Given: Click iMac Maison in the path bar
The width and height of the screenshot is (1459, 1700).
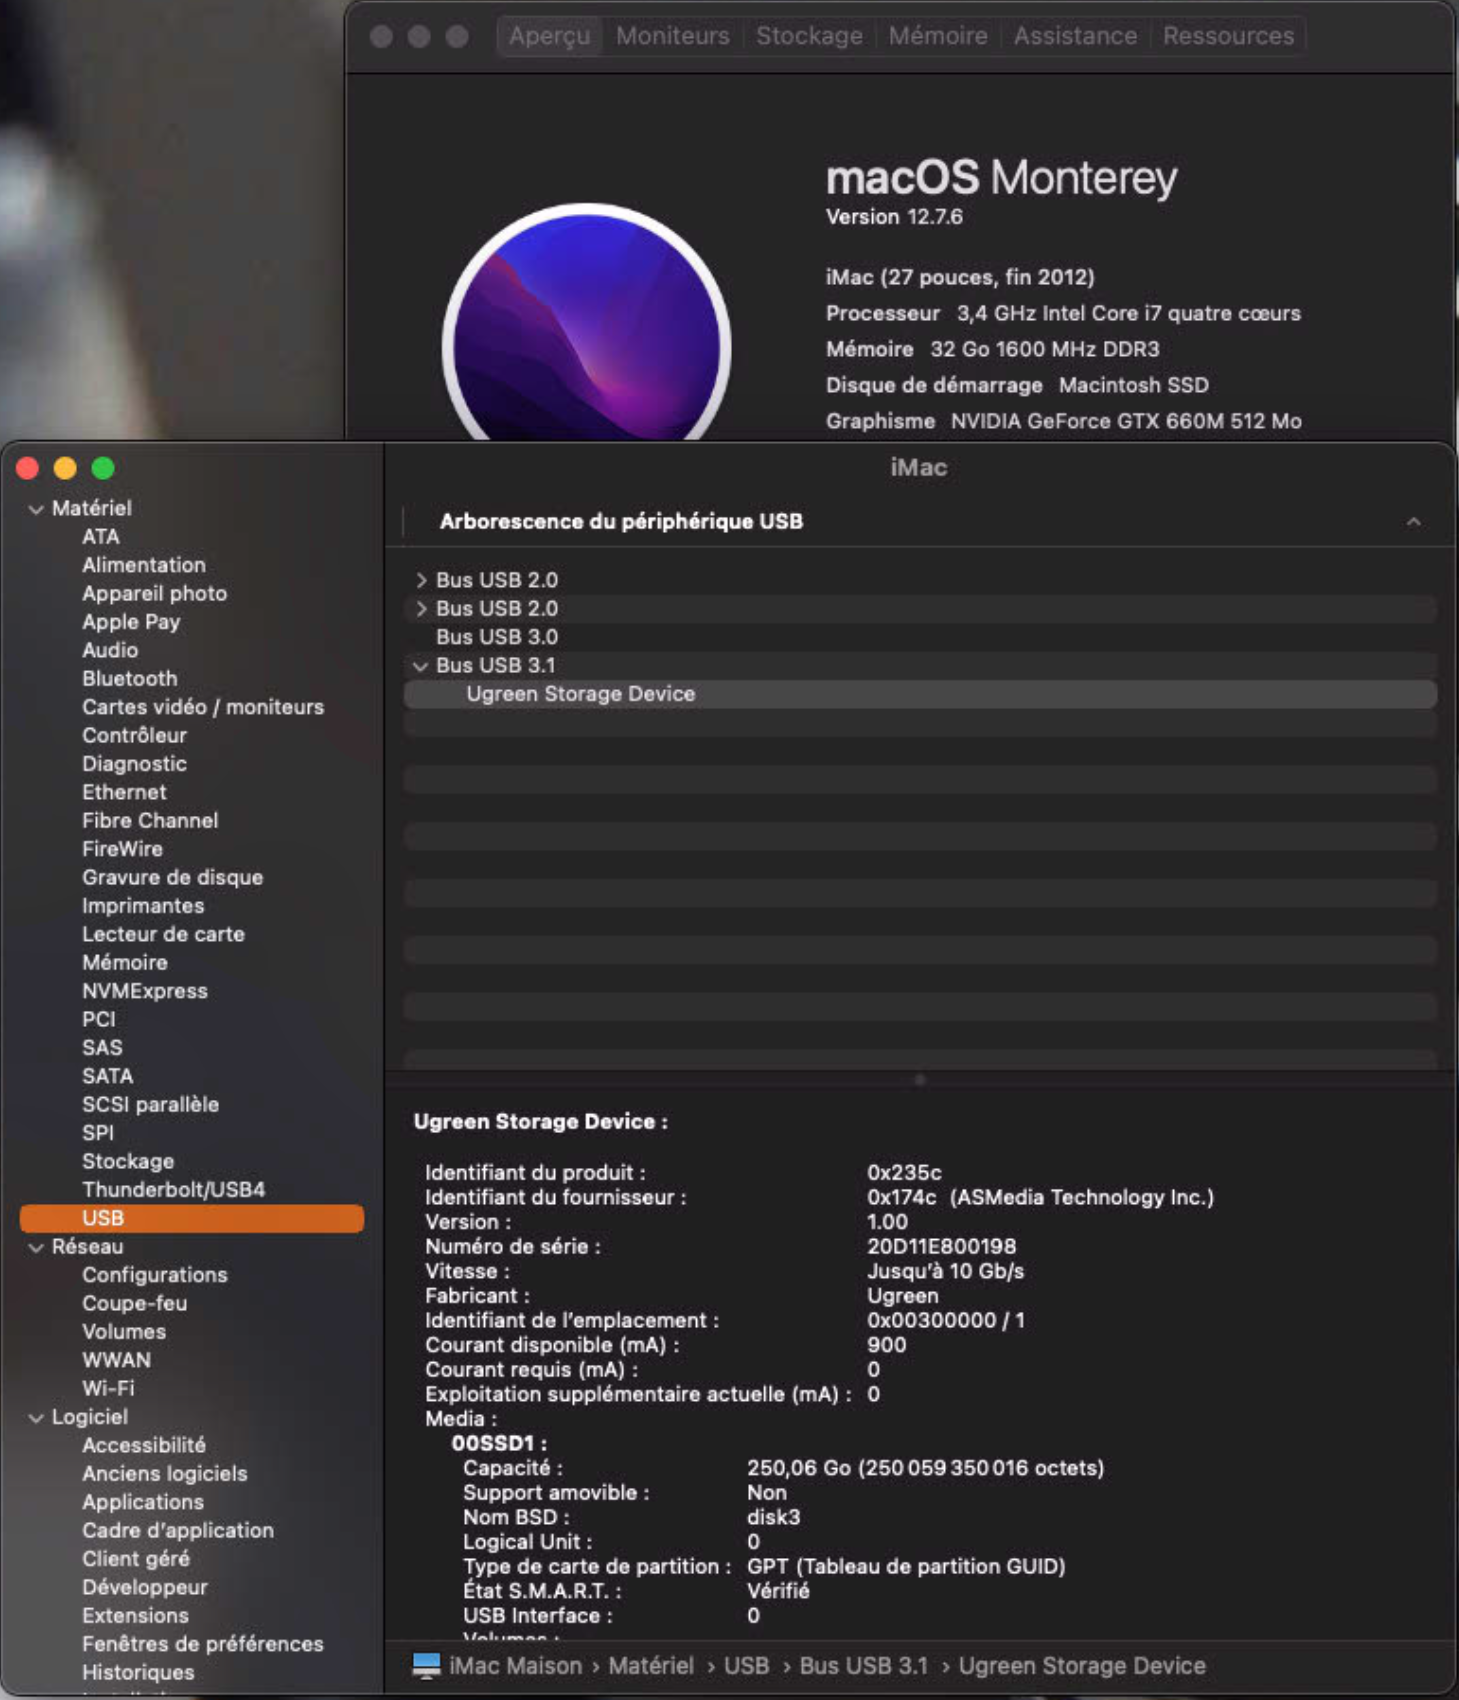Looking at the screenshot, I should click(x=515, y=1666).
